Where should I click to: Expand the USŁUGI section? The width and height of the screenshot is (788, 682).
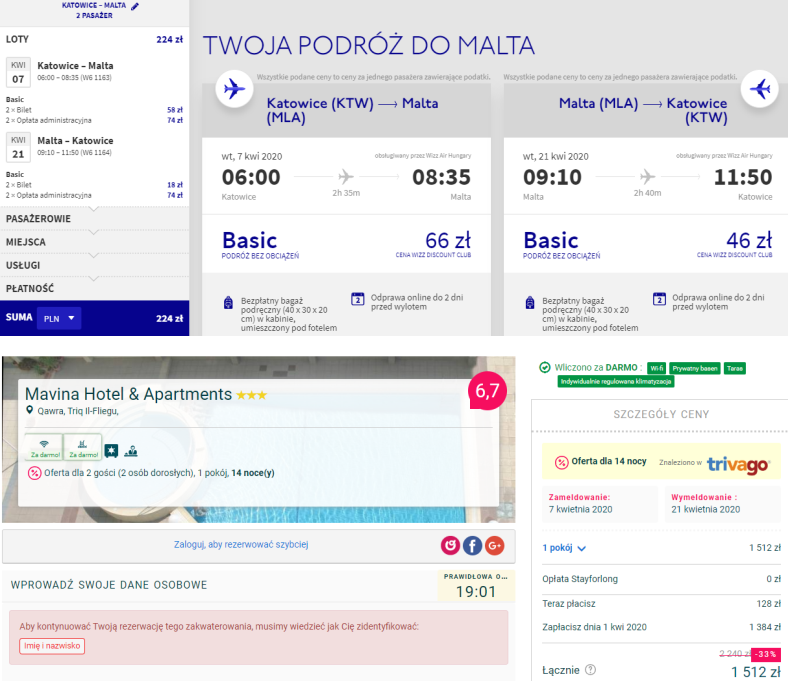94,265
